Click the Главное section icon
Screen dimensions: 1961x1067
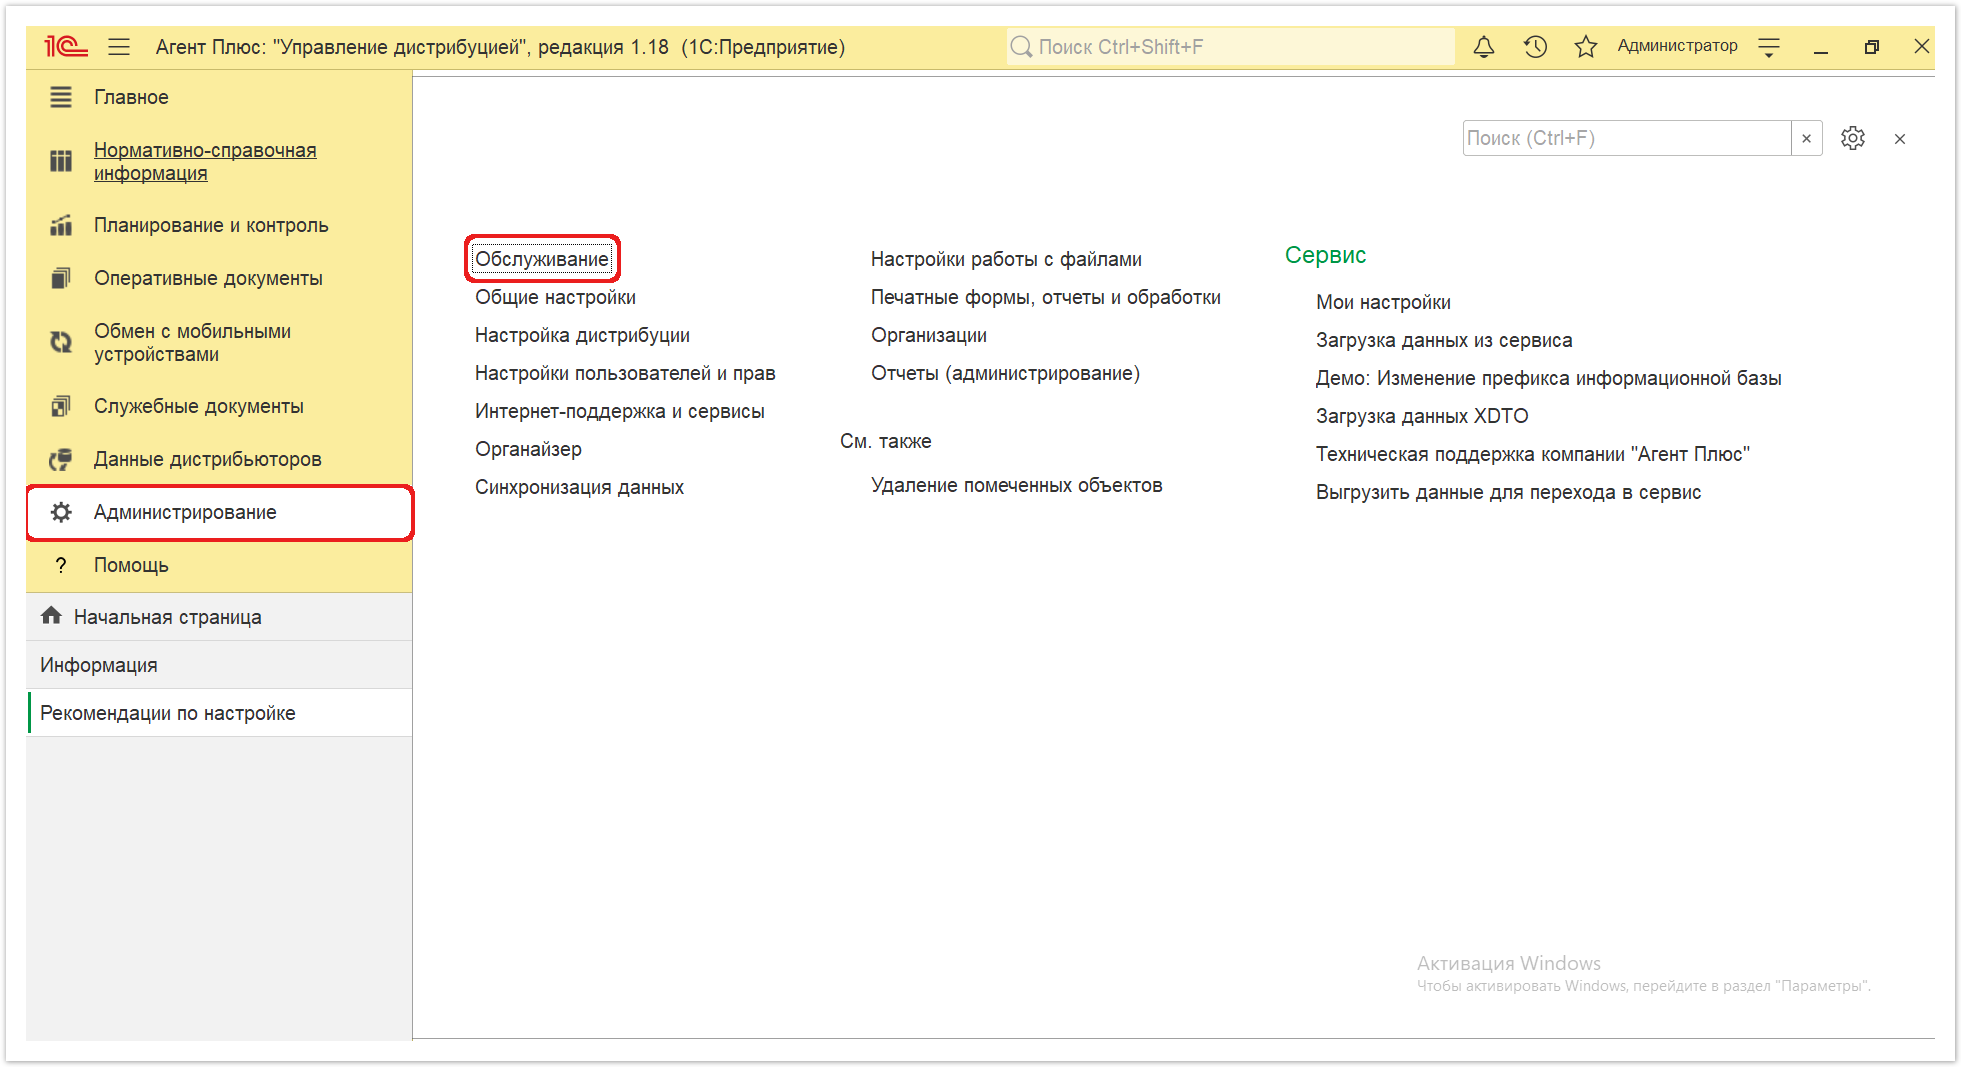(x=61, y=97)
